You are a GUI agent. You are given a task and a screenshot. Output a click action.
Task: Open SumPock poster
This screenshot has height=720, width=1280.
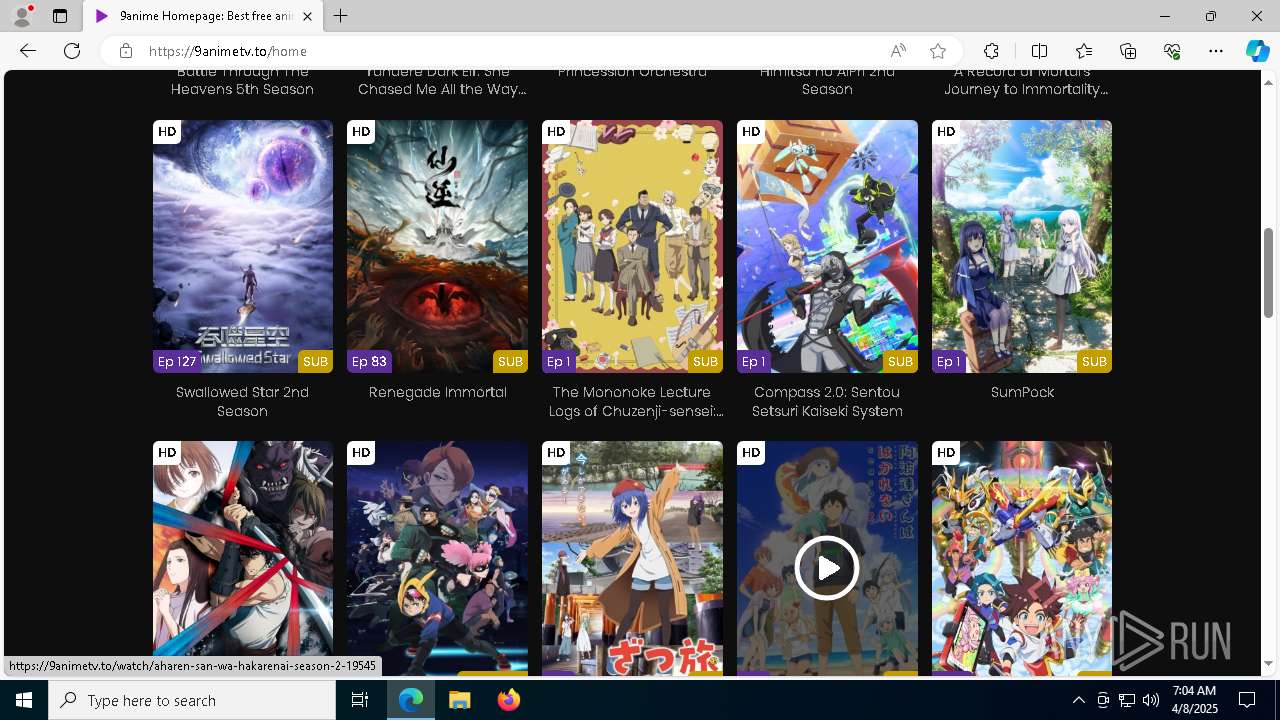click(x=1022, y=247)
